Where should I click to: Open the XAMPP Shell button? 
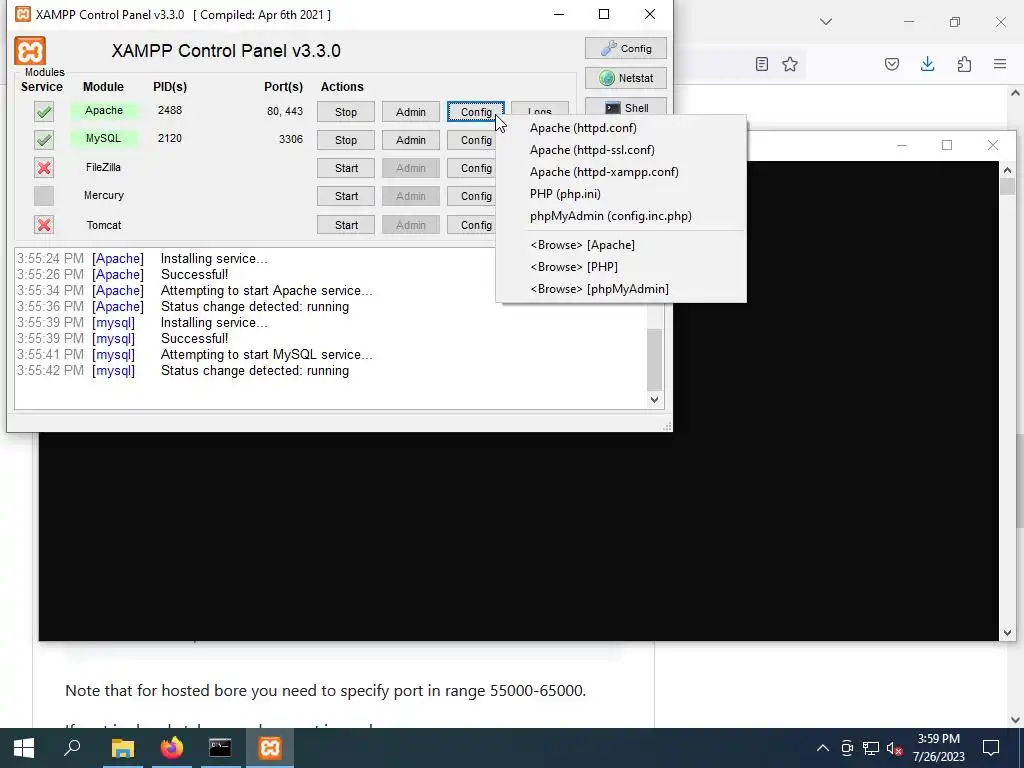[x=626, y=107]
